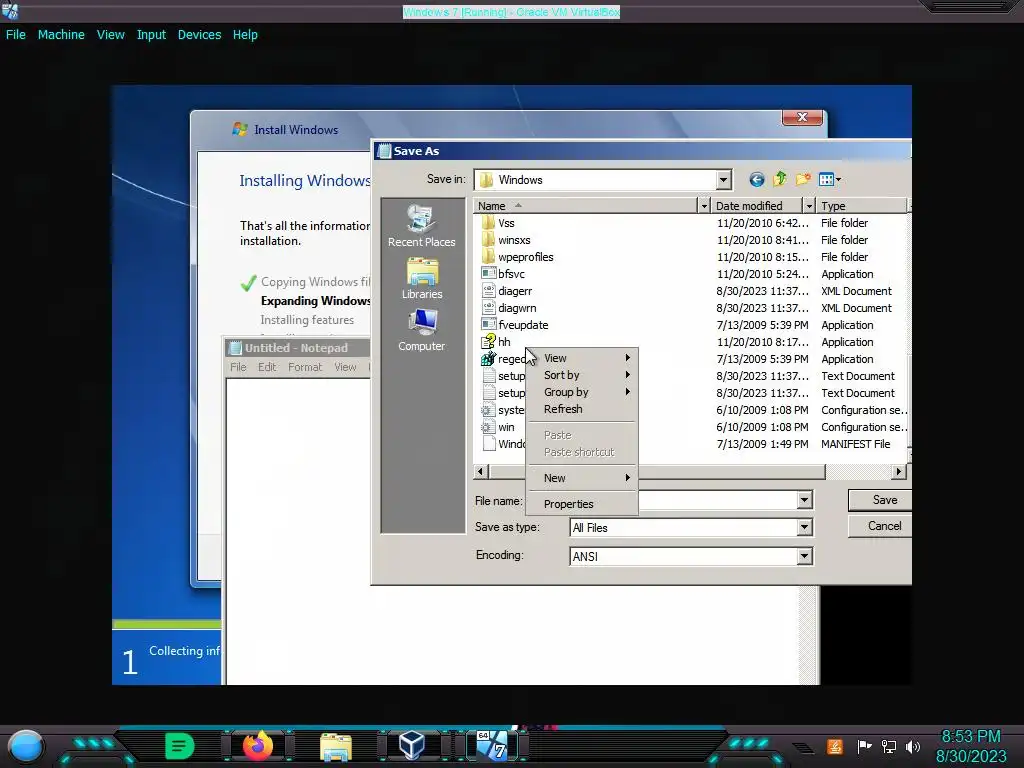This screenshot has width=1024, height=768.
Task: Click the horizontal scrollbar left arrow
Action: pyautogui.click(x=481, y=472)
